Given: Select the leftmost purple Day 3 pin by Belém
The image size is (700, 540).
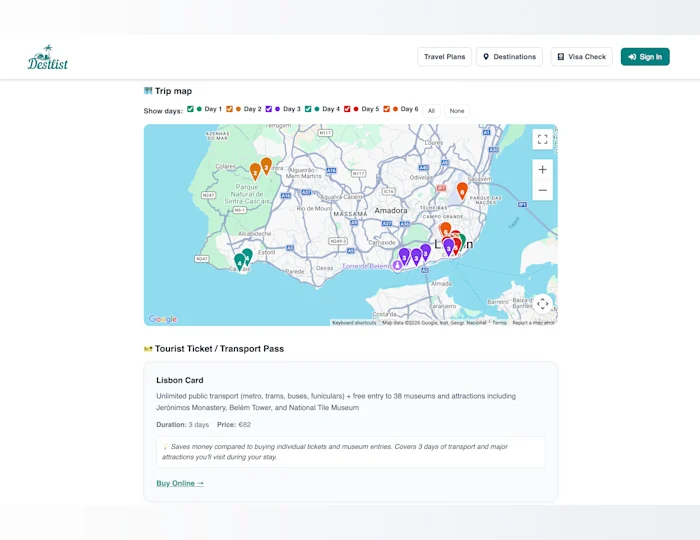Looking at the screenshot, I should [404, 257].
